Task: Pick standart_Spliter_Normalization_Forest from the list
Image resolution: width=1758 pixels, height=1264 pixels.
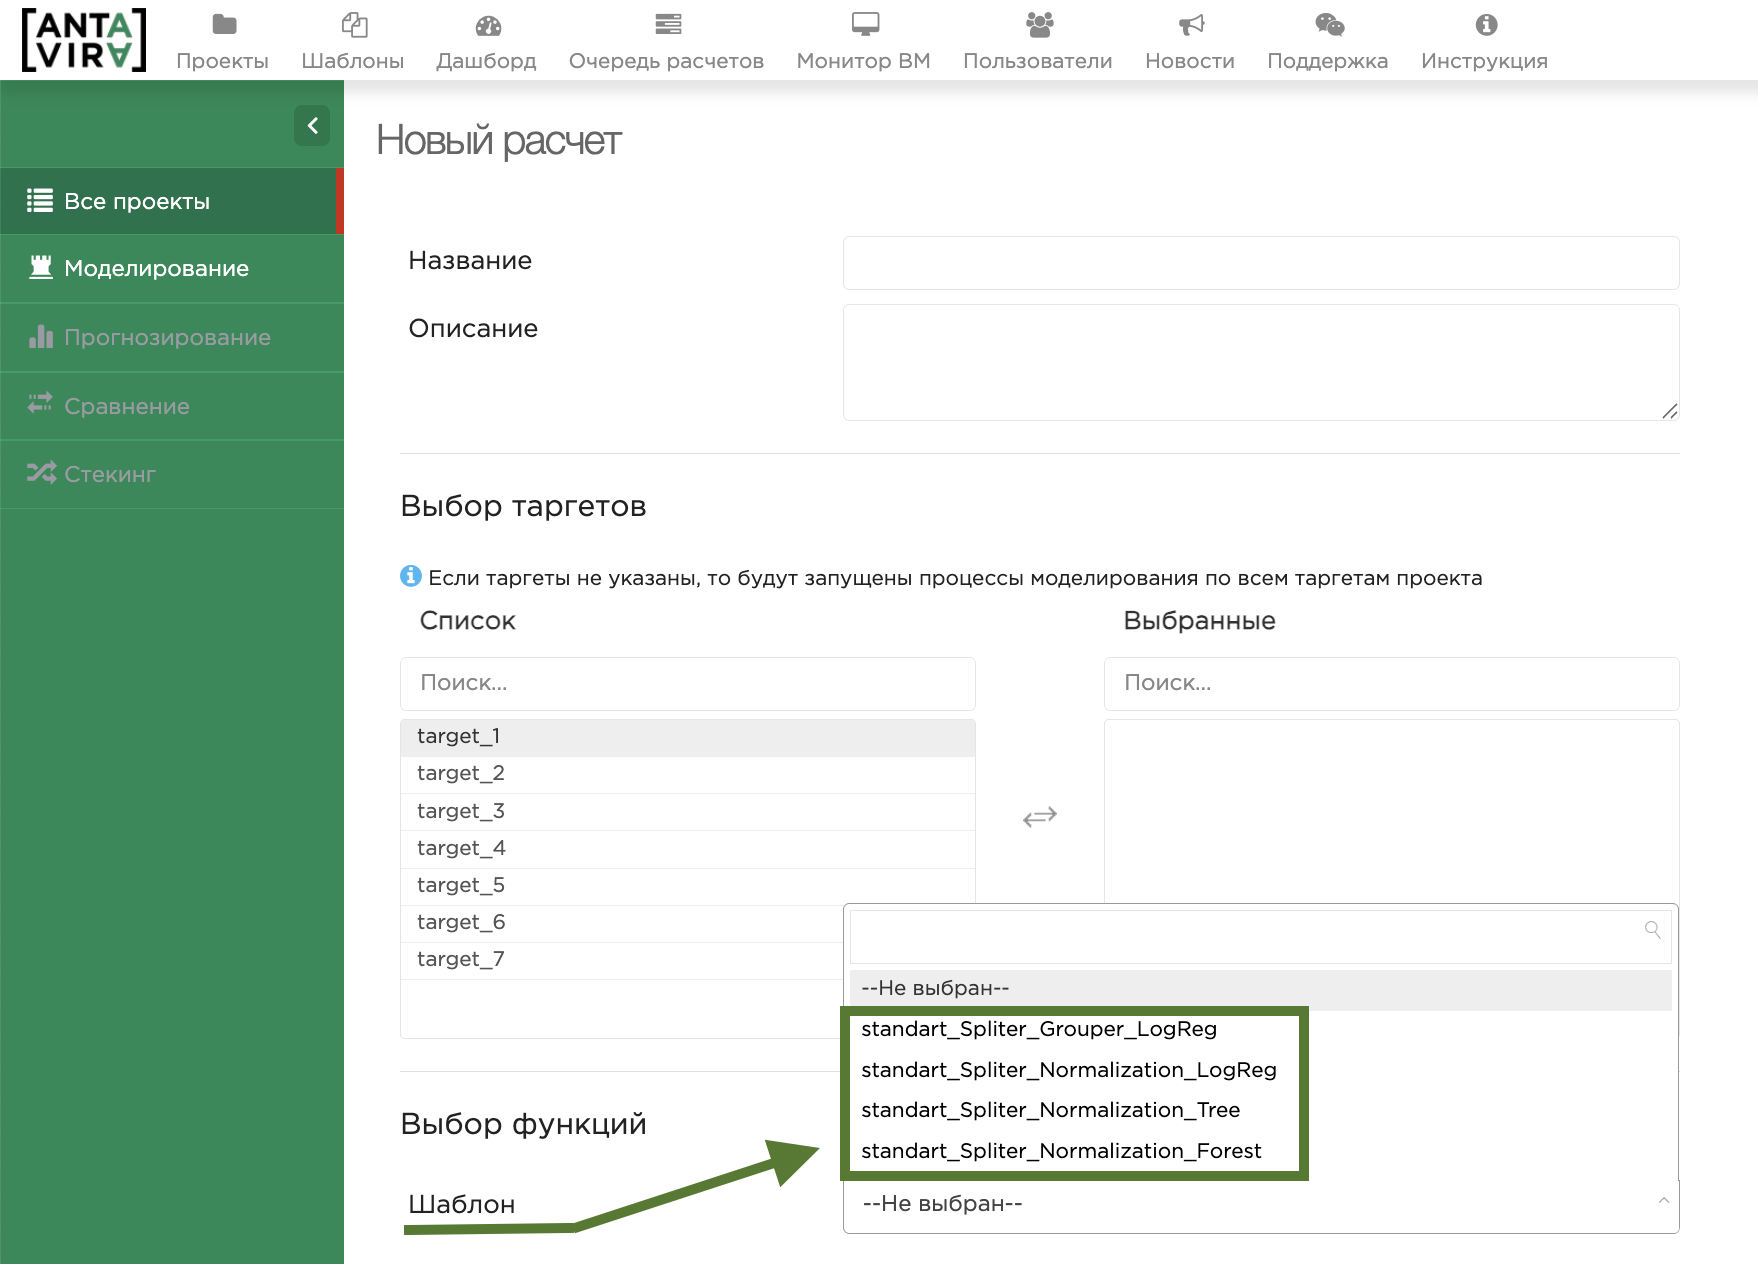Action: pos(1060,1151)
